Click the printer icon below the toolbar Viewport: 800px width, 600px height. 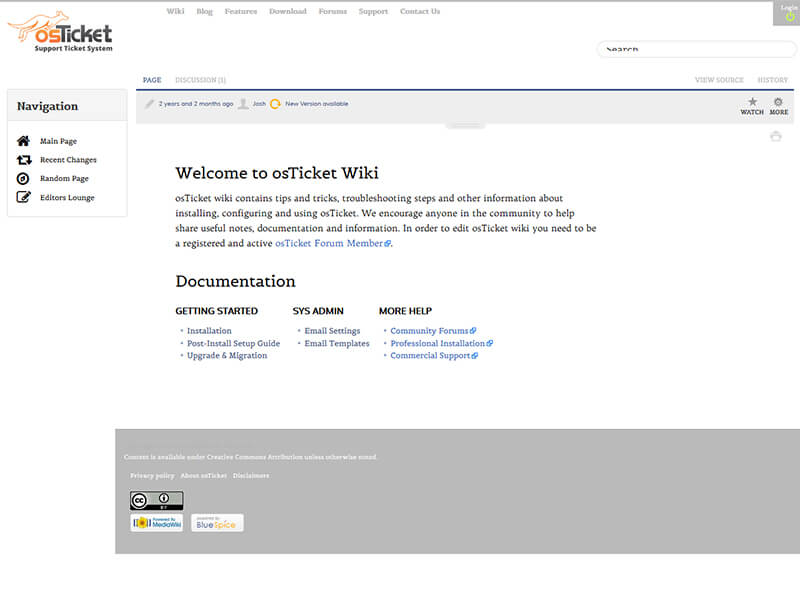[776, 136]
